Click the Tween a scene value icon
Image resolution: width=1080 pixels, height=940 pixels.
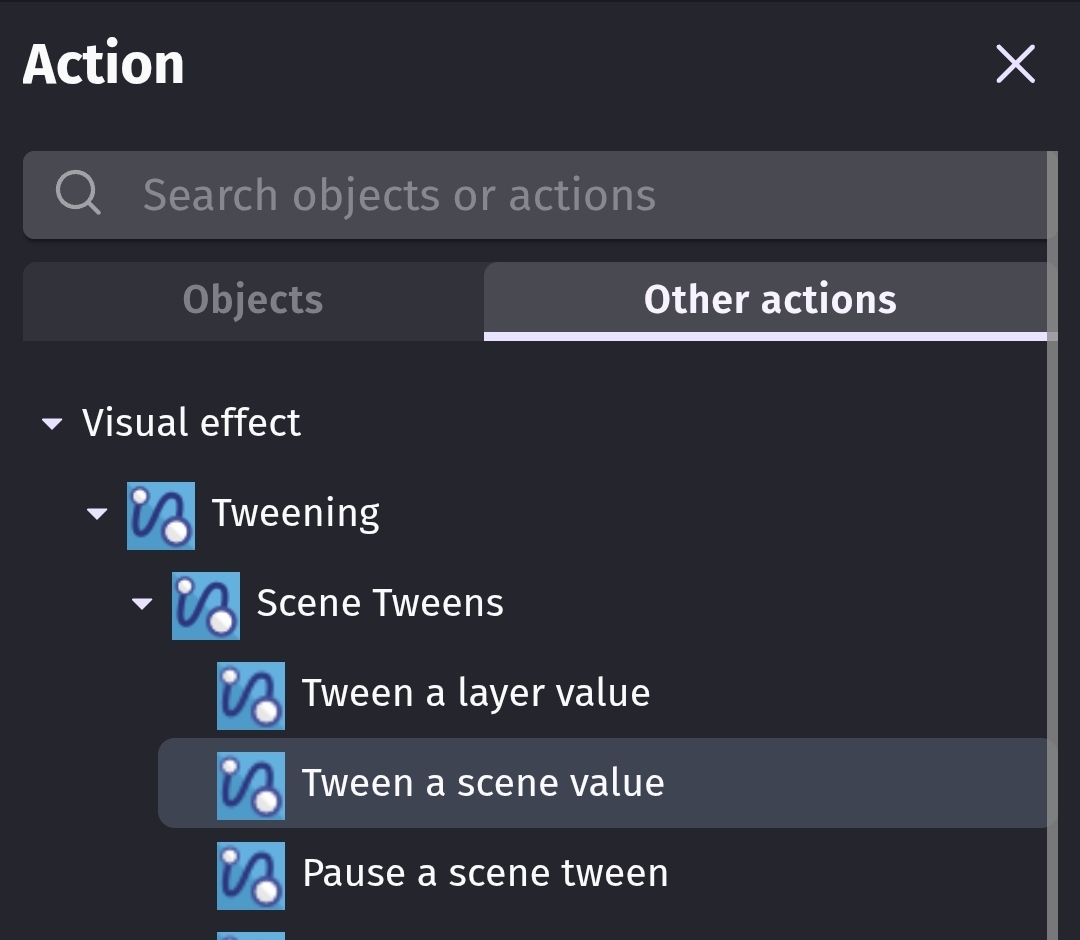coord(251,786)
